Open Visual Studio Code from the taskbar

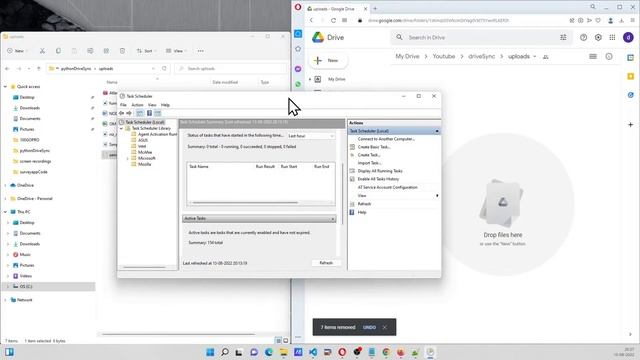point(313,352)
